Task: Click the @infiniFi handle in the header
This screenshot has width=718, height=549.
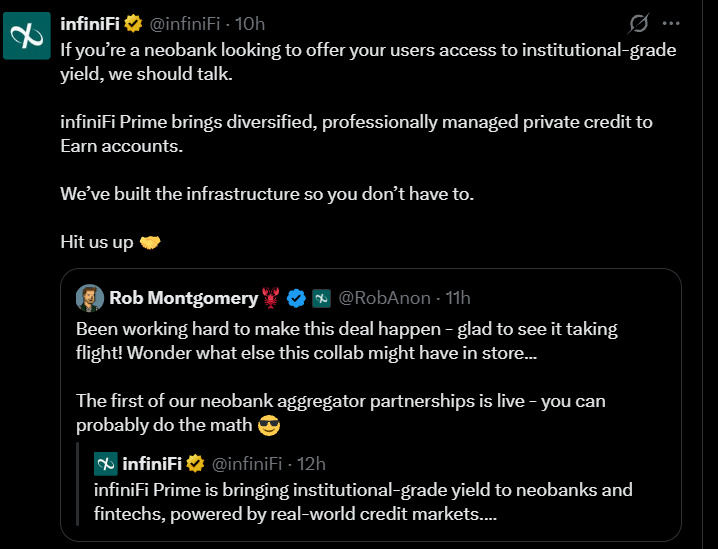Action: [185, 24]
